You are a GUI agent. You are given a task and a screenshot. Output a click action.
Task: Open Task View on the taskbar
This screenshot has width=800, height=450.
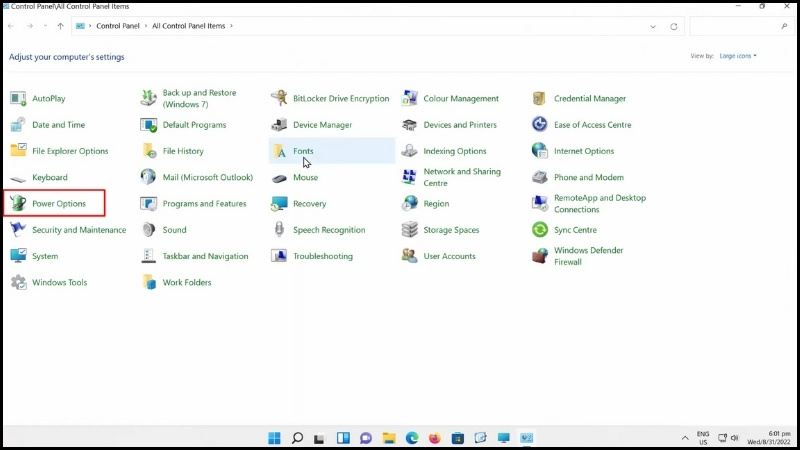pos(320,438)
